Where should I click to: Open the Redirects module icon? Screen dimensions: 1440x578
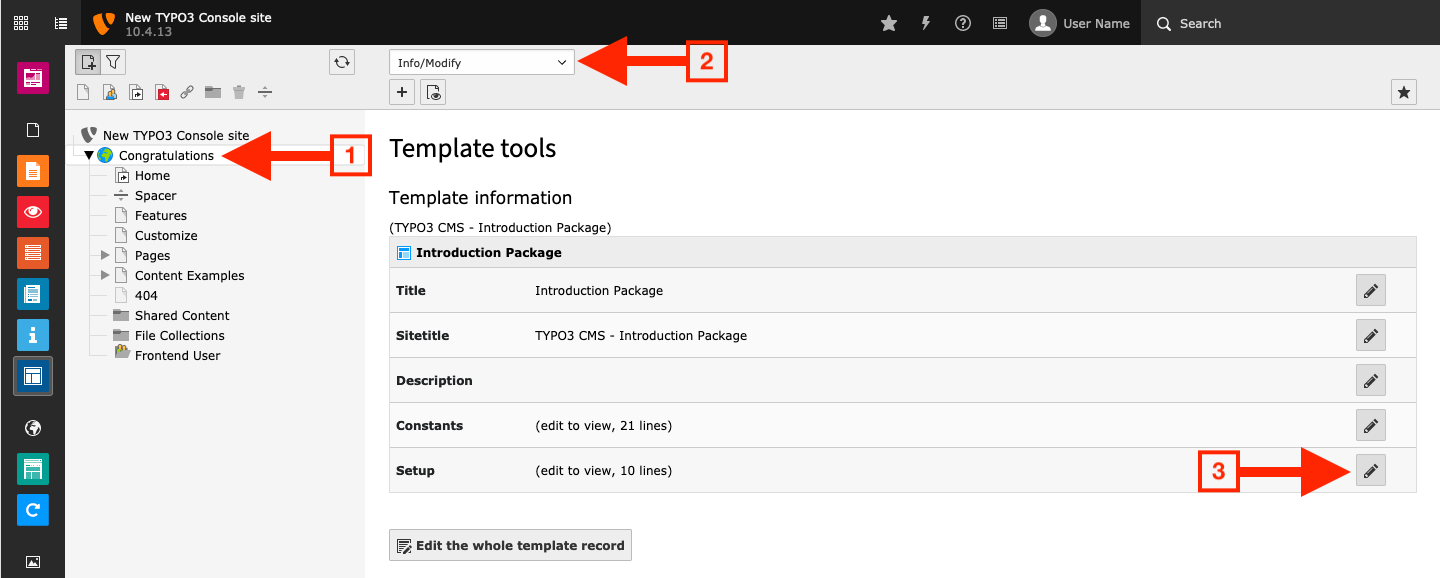33,510
